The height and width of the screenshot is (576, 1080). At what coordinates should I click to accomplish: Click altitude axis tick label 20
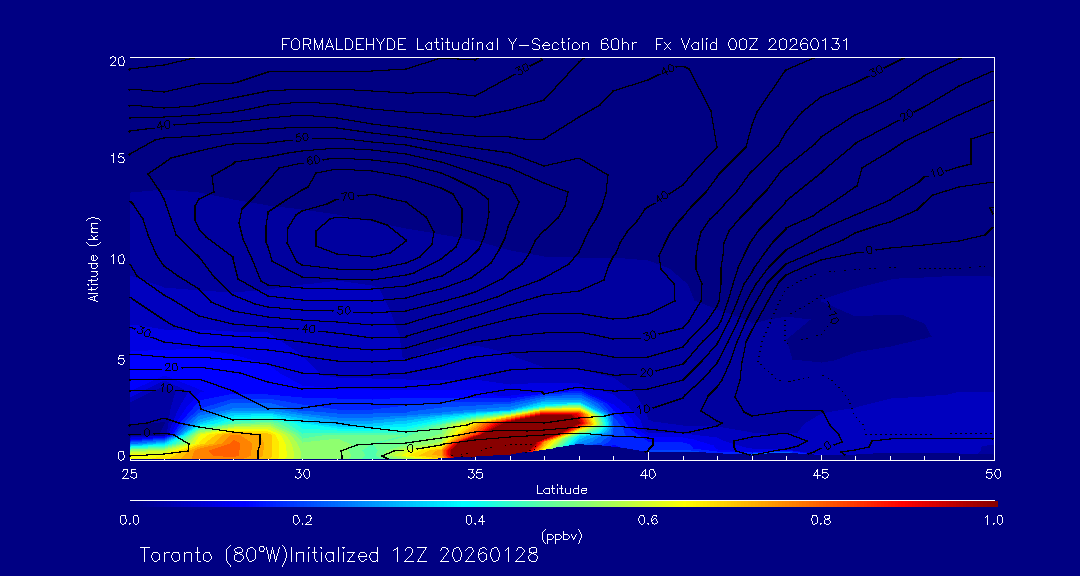[115, 61]
